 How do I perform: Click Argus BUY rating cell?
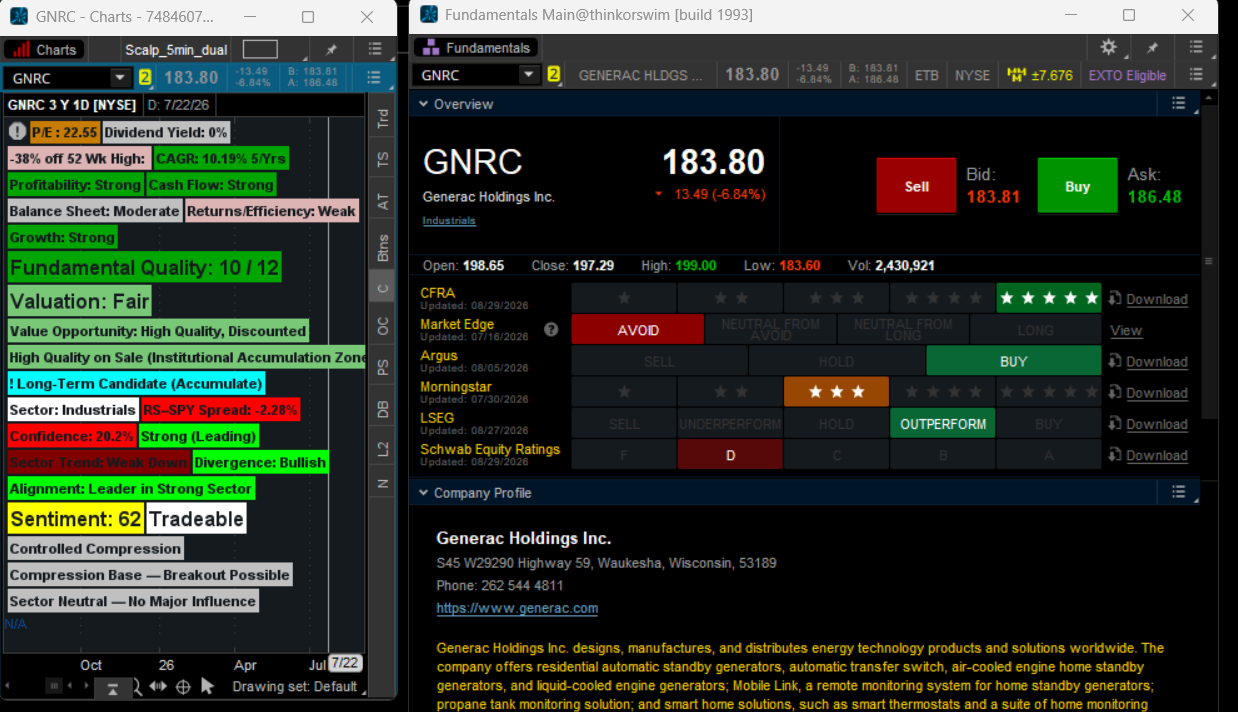pos(1013,361)
